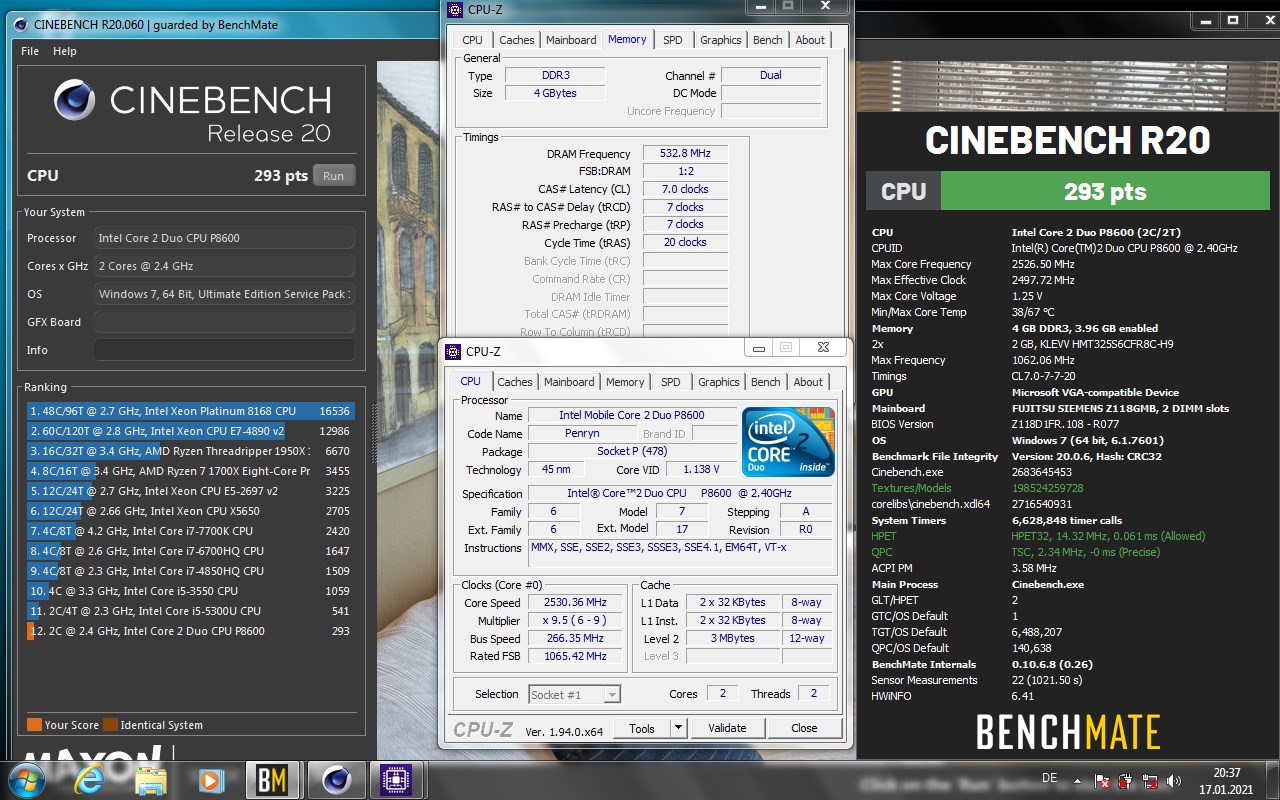Click the Multiplier value x 9.5 ( 6 - 9 )
The width and height of the screenshot is (1280, 800).
[x=576, y=621]
